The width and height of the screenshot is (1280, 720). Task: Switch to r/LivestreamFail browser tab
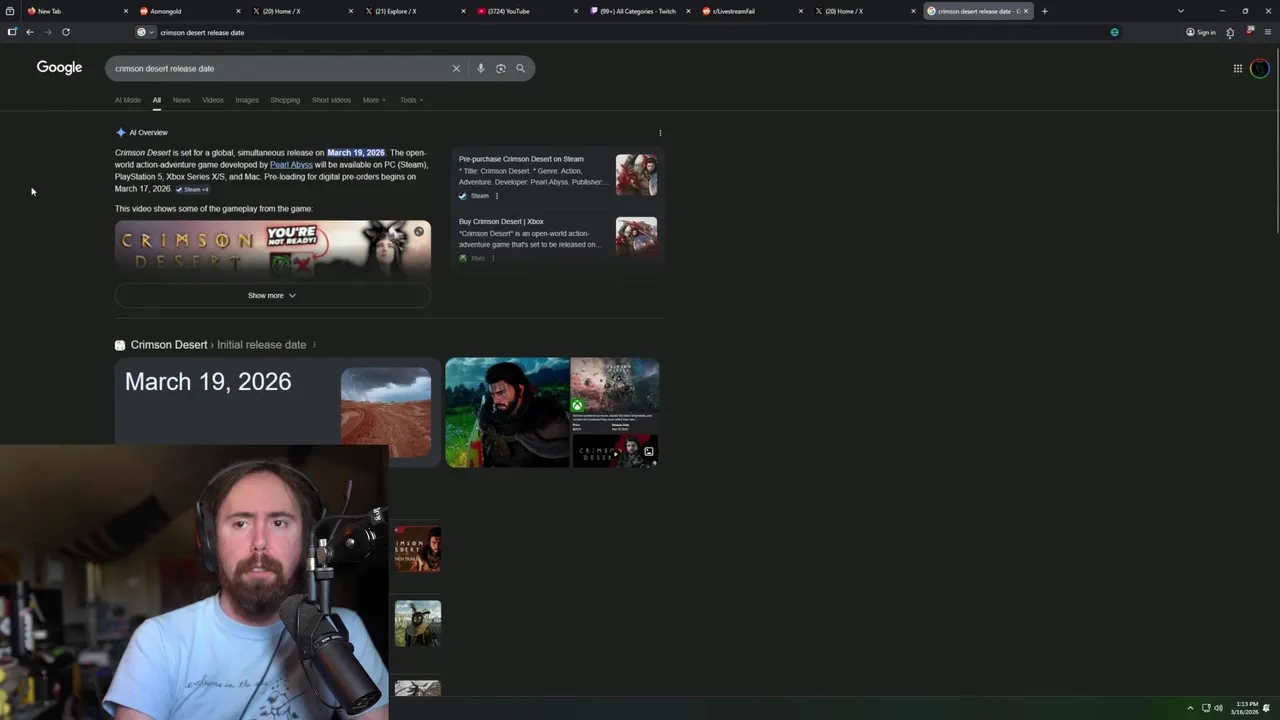tap(753, 11)
